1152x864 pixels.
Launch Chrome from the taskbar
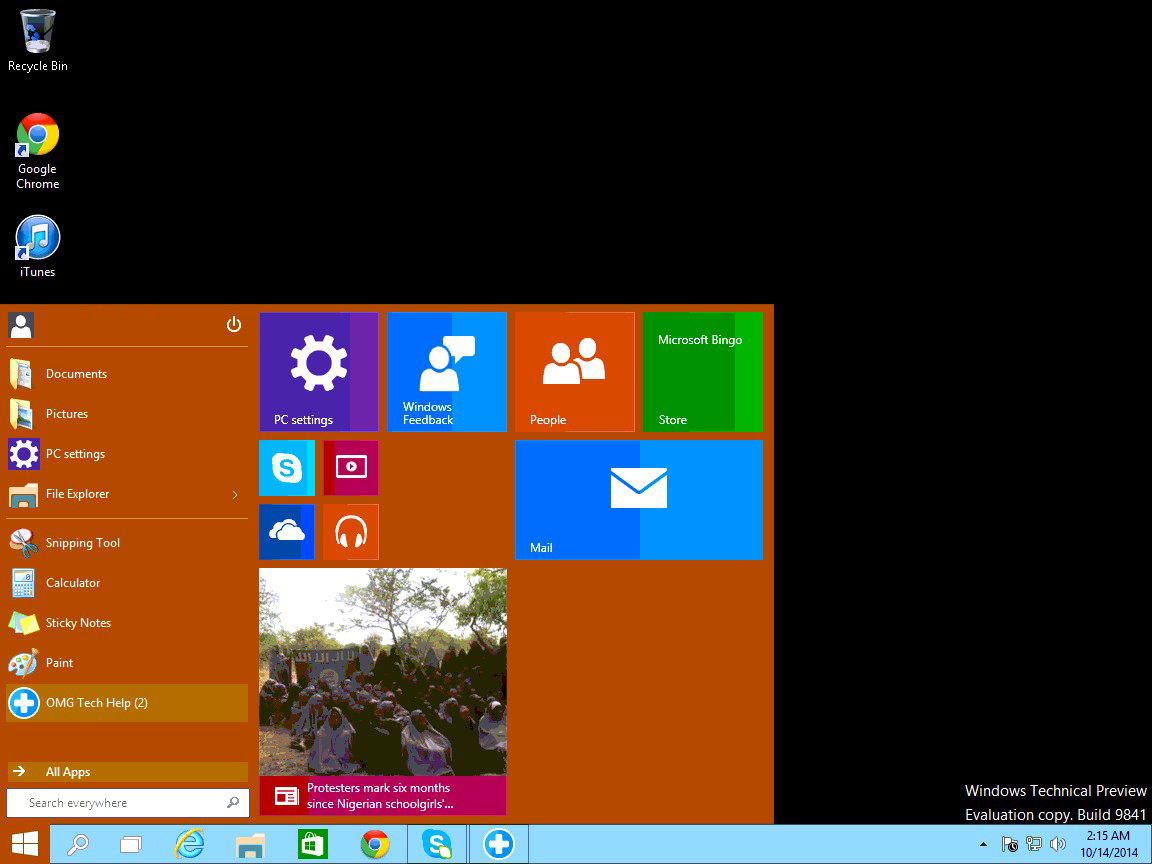tap(375, 845)
